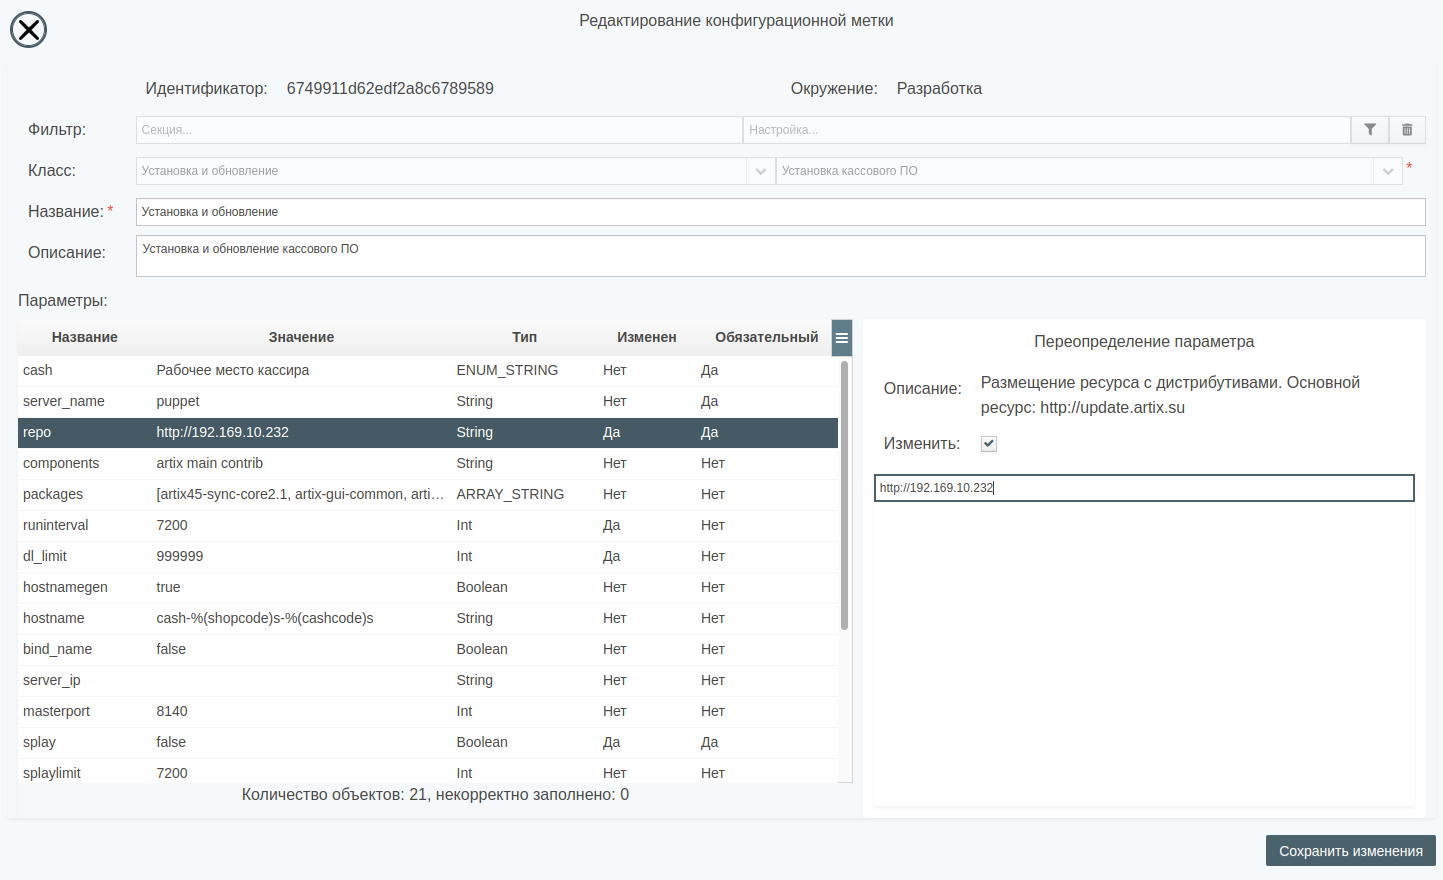
Task: Expand the Установка кассового ПО dropdown
Action: [1388, 171]
